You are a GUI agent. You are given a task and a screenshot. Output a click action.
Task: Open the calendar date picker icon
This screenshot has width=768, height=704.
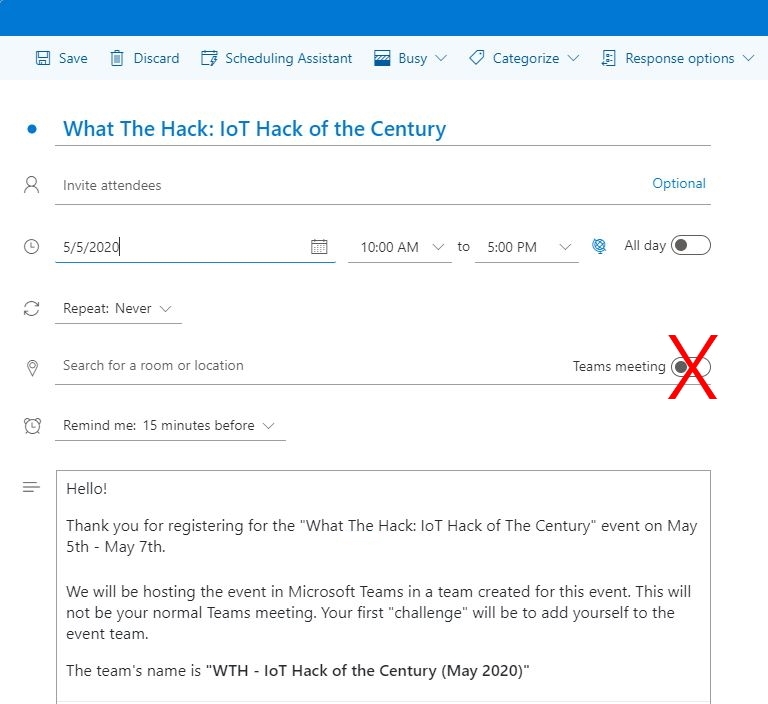pyautogui.click(x=319, y=246)
